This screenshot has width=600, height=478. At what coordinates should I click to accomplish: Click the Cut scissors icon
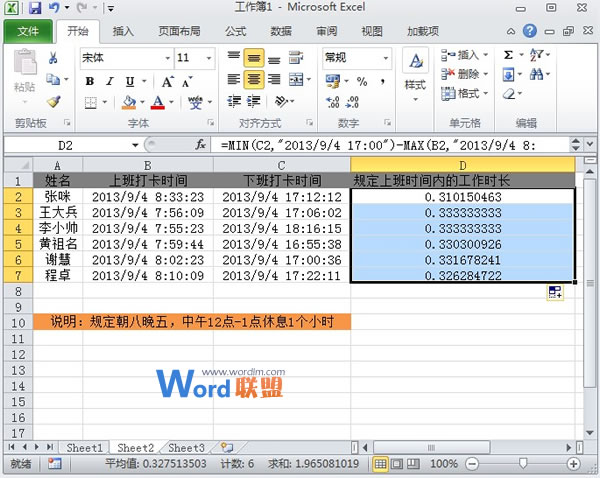tap(54, 58)
